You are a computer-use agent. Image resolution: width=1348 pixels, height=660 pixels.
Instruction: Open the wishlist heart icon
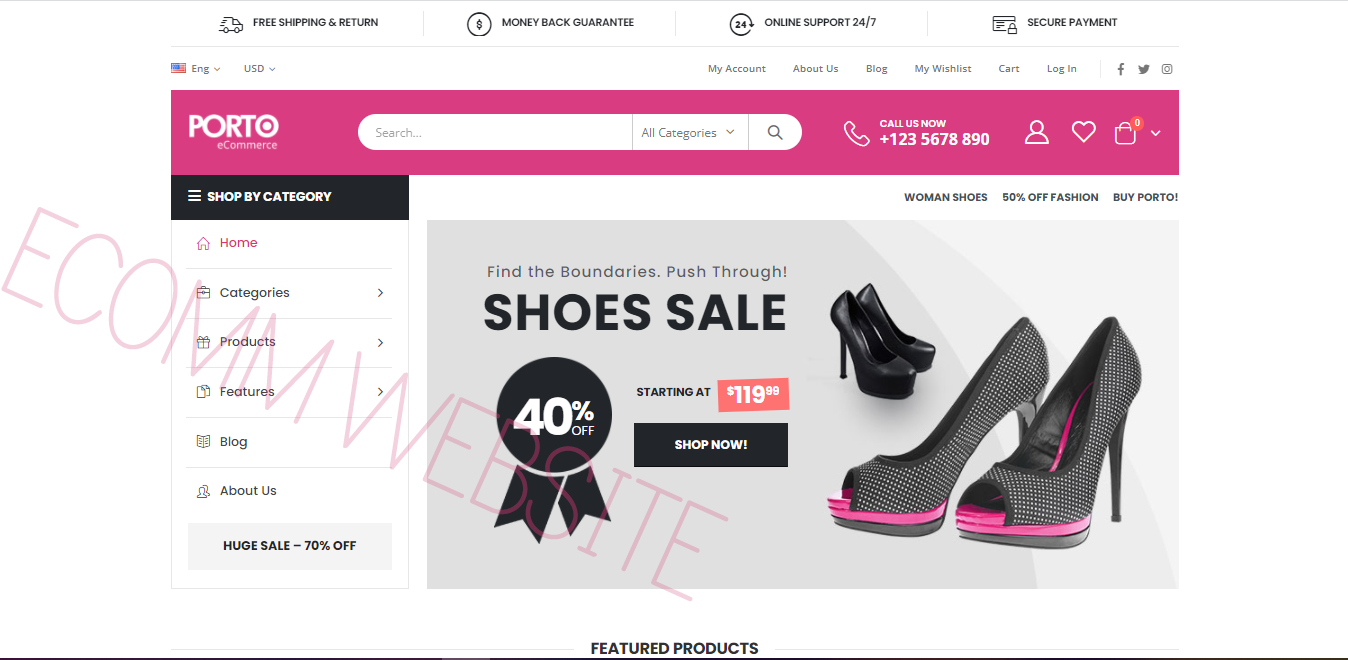click(1084, 132)
